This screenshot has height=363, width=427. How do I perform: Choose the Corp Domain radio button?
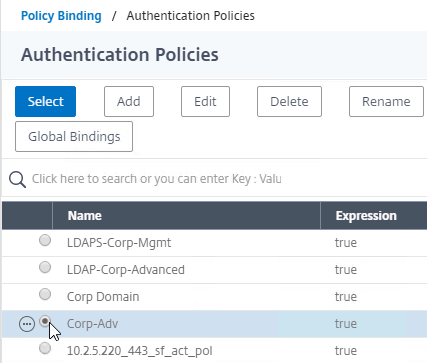45,294
